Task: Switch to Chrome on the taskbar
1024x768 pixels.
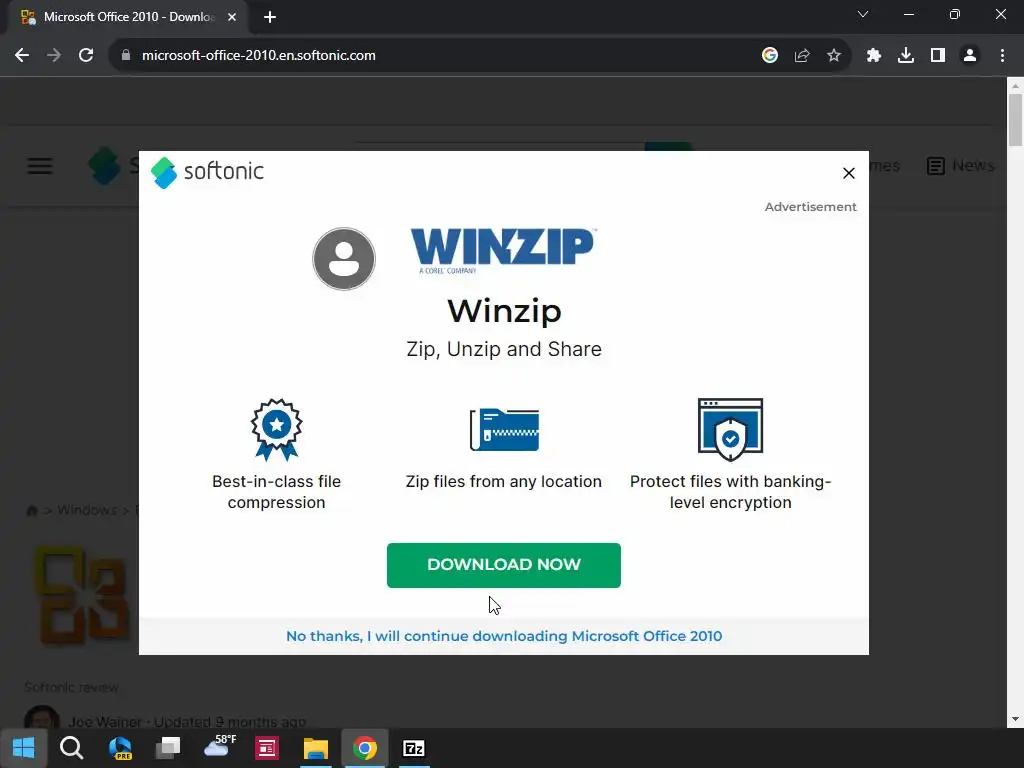Action: [364, 748]
